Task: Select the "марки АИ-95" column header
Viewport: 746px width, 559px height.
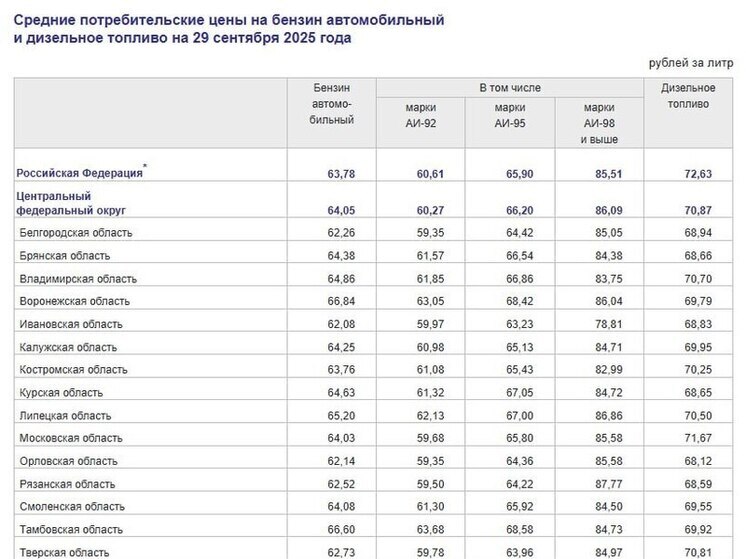Action: coord(510,115)
